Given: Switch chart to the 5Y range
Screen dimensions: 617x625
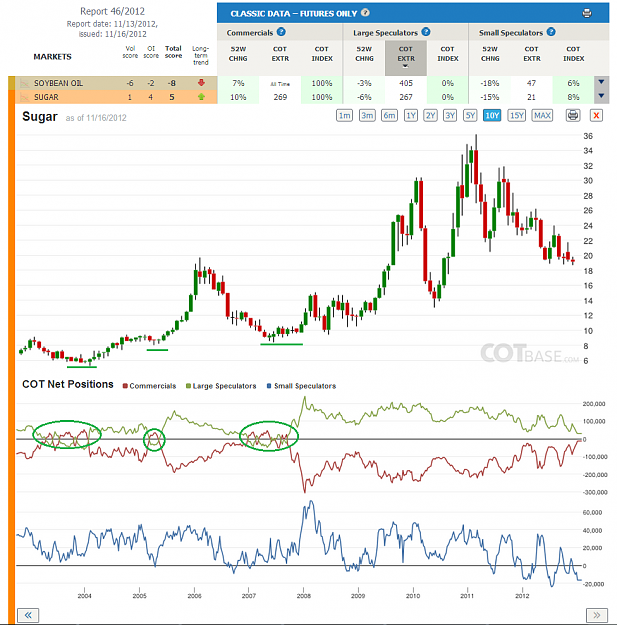Looking at the screenshot, I should [x=470, y=116].
